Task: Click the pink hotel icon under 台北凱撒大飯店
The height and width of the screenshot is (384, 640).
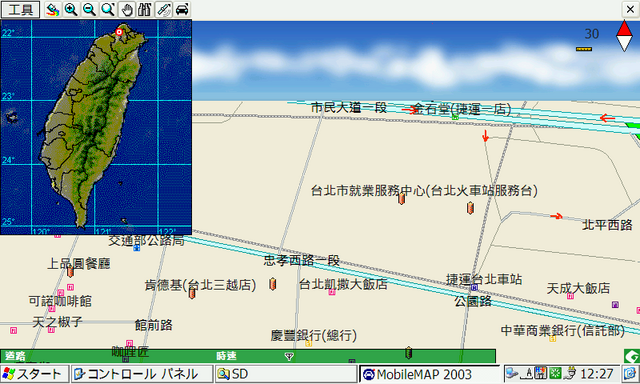Action: [332, 292]
